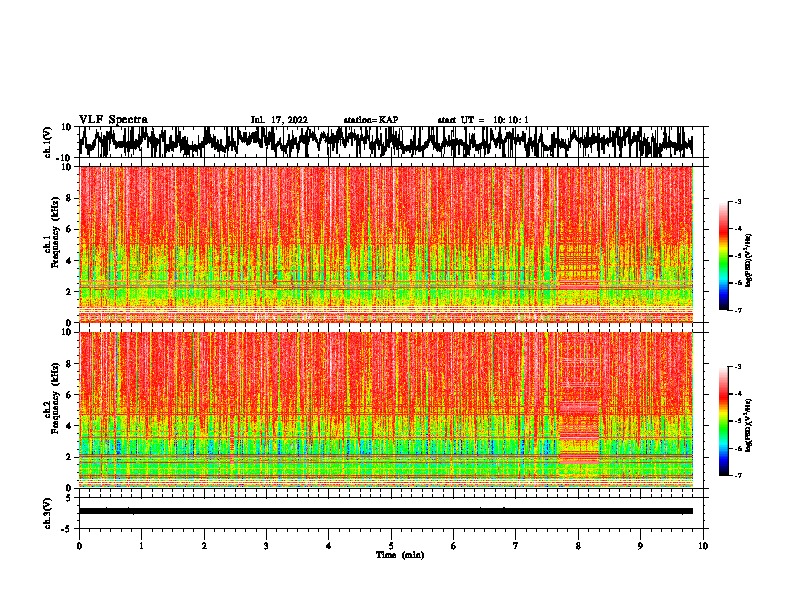
Task: Click time axis tick label '1'
Action: click(x=141, y=546)
